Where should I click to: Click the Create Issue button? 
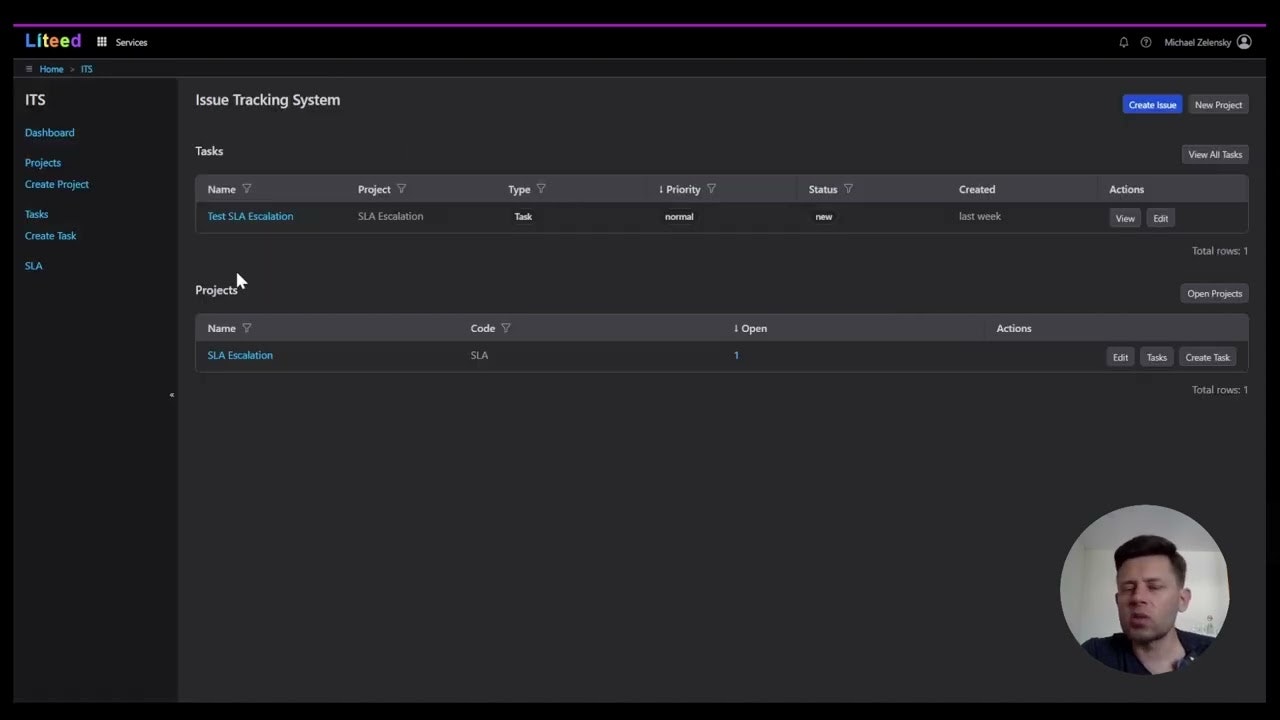click(1152, 105)
